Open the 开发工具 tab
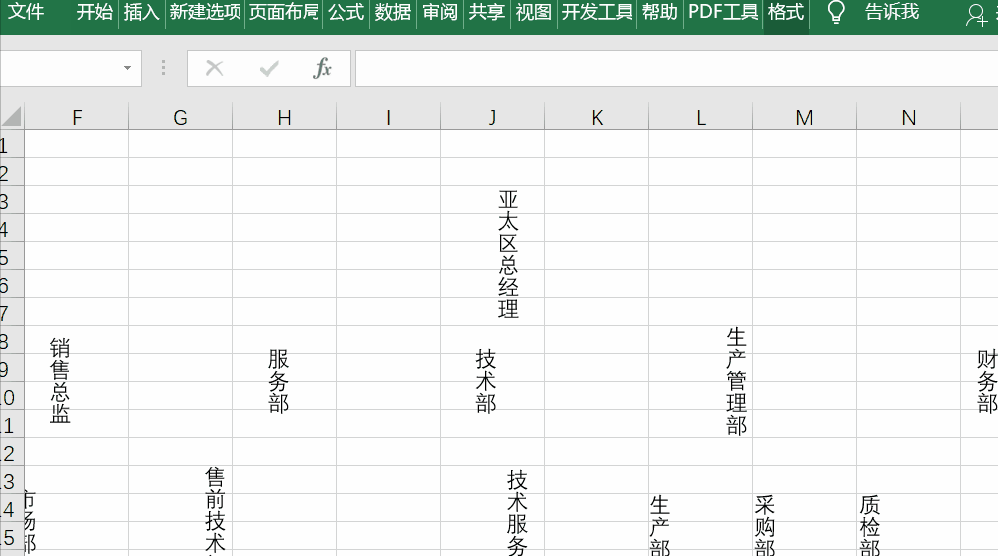Image resolution: width=998 pixels, height=556 pixels. pos(597,11)
